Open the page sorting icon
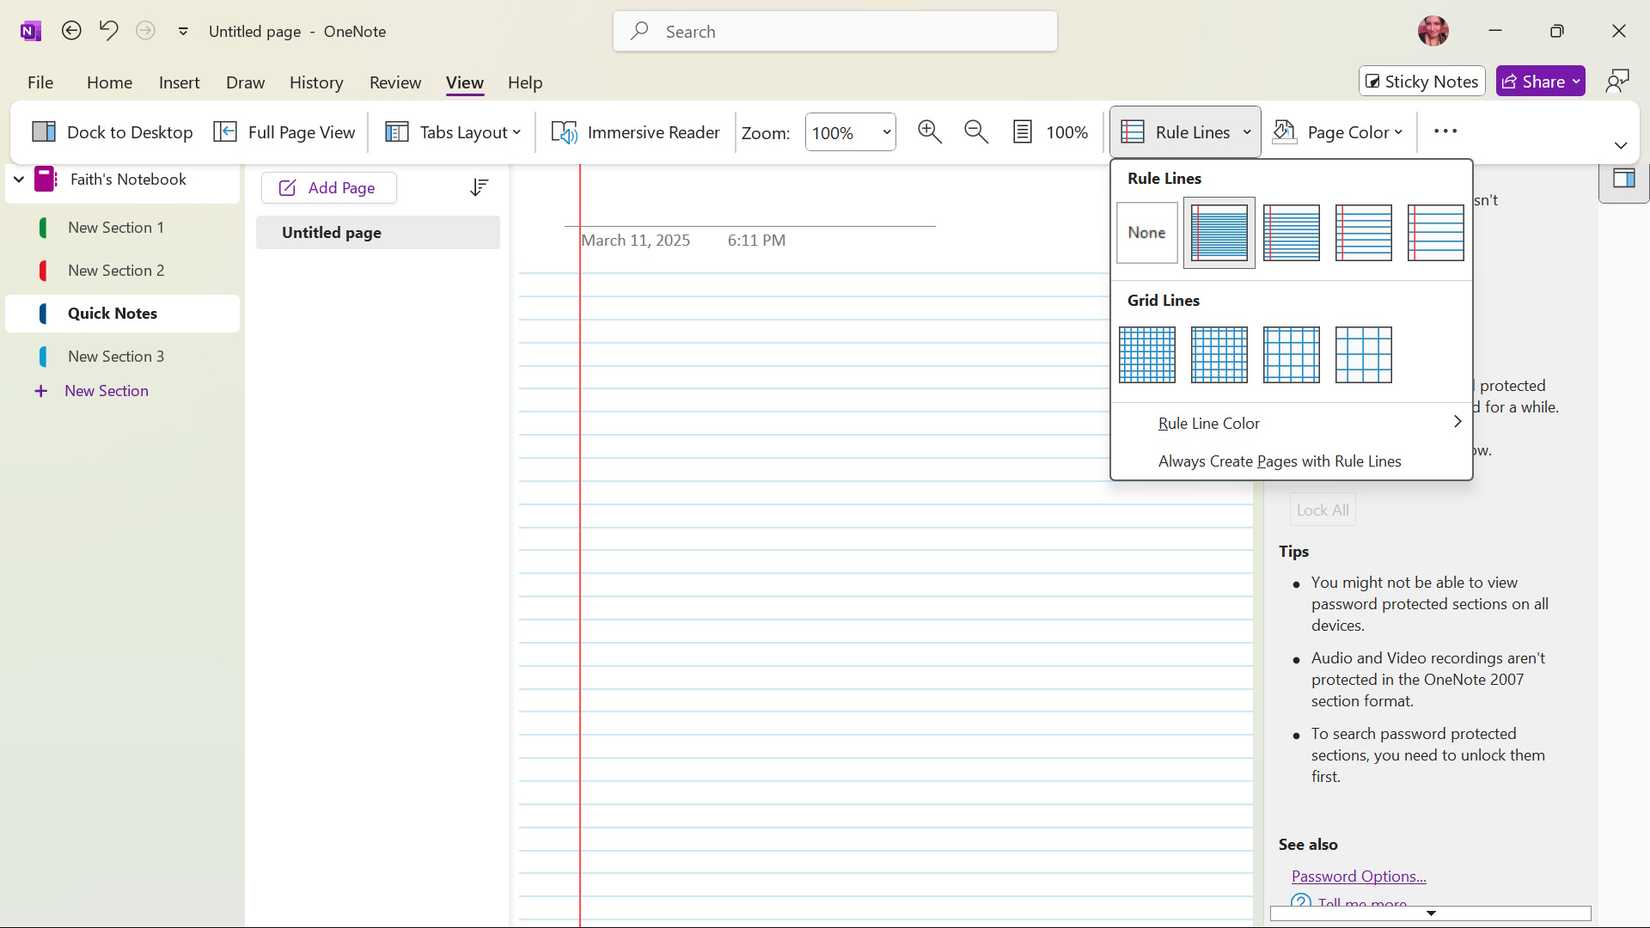 [x=480, y=187]
